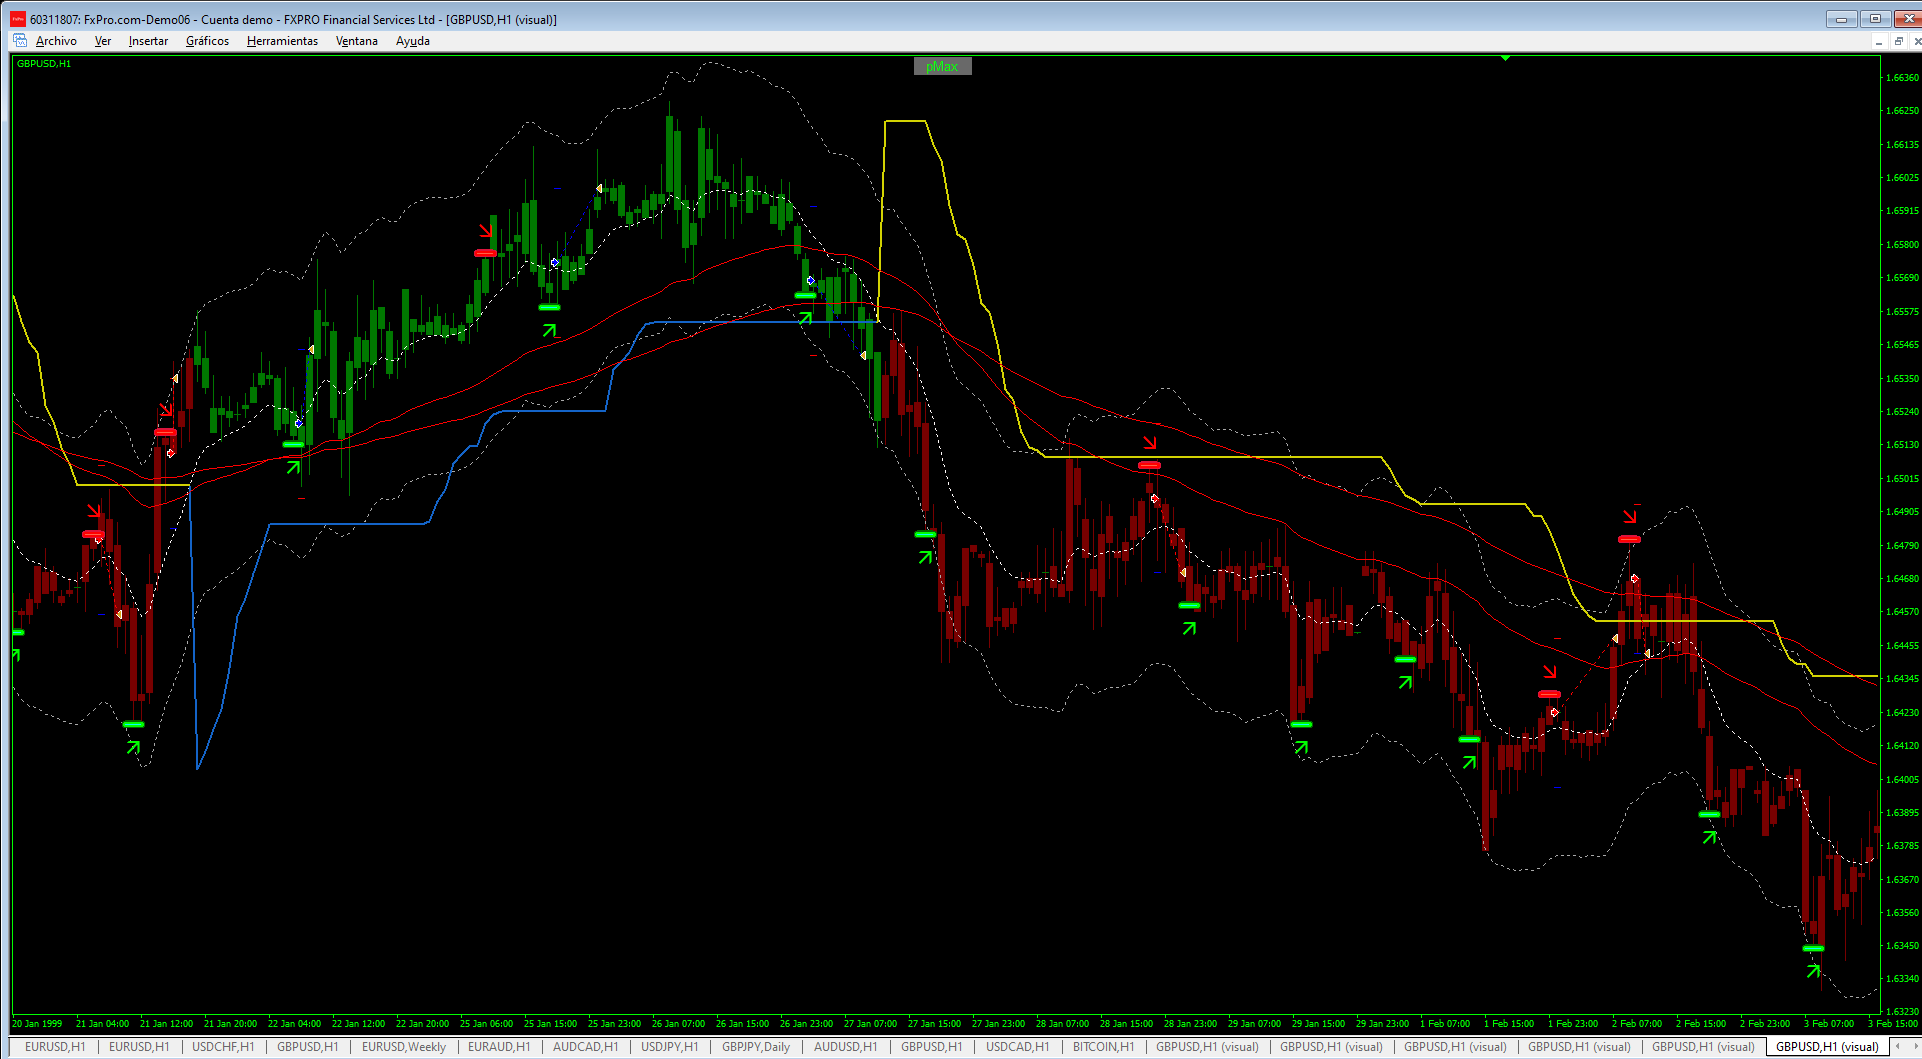Click the 27 Jan 07:00 time label
The image size is (1922, 1059).
click(x=870, y=1024)
